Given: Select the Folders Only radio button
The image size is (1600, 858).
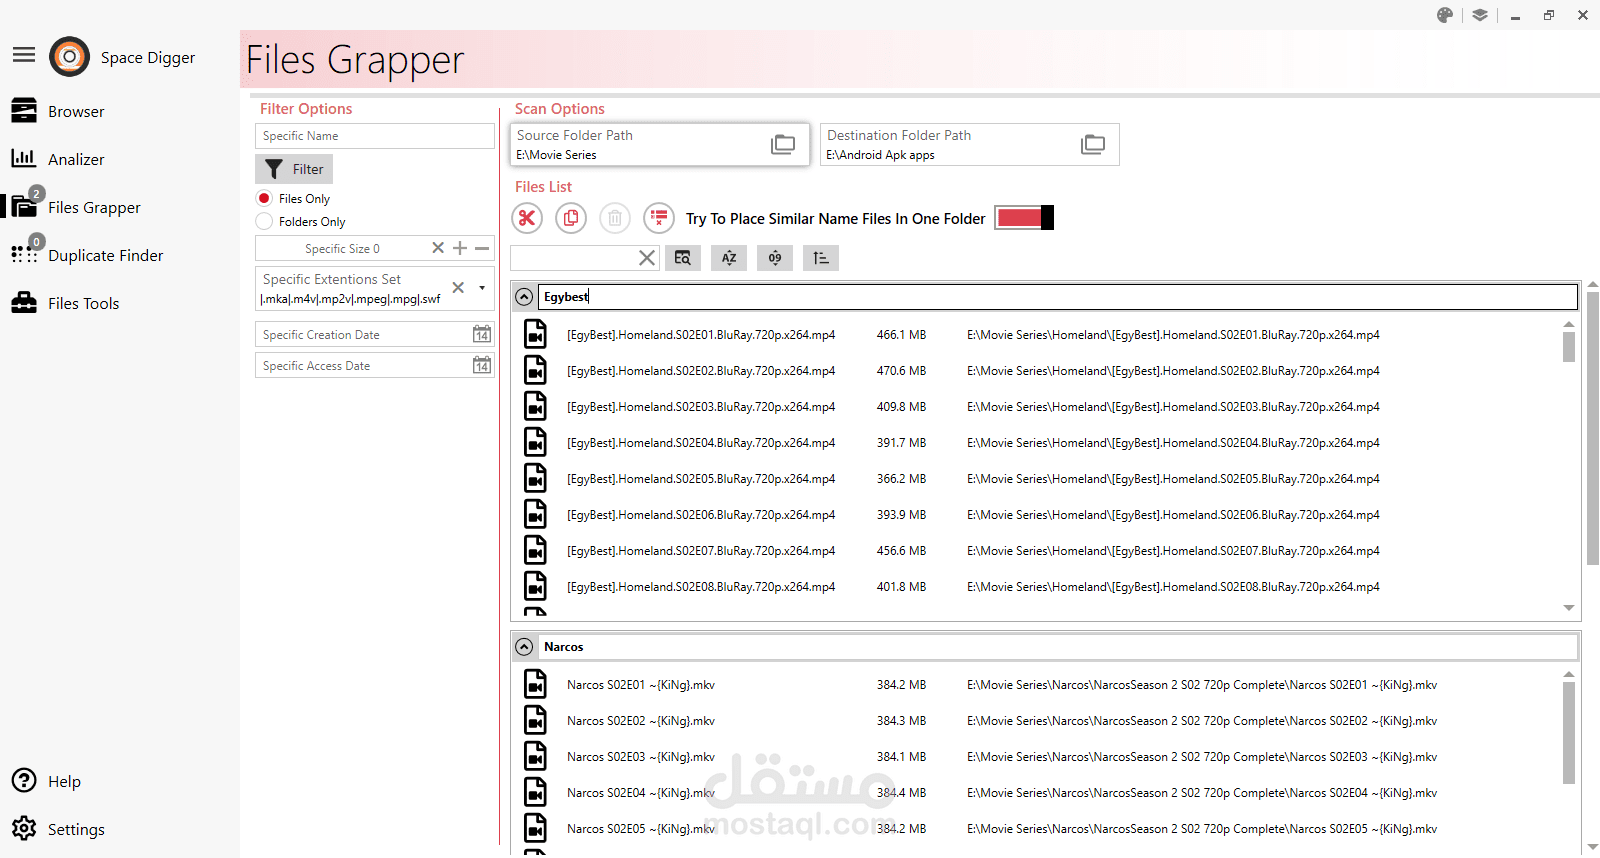Looking at the screenshot, I should tap(264, 221).
